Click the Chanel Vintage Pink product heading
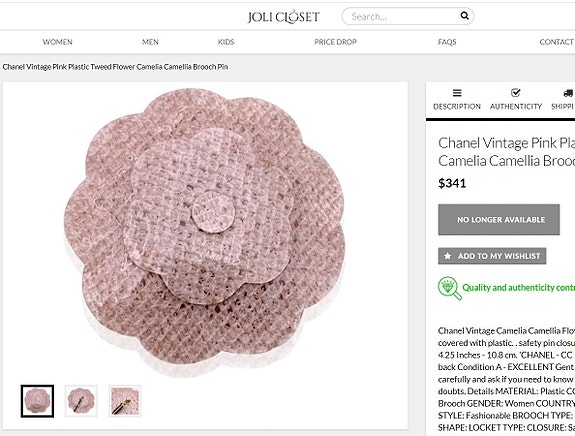This screenshot has height=436, width=575. (506, 152)
